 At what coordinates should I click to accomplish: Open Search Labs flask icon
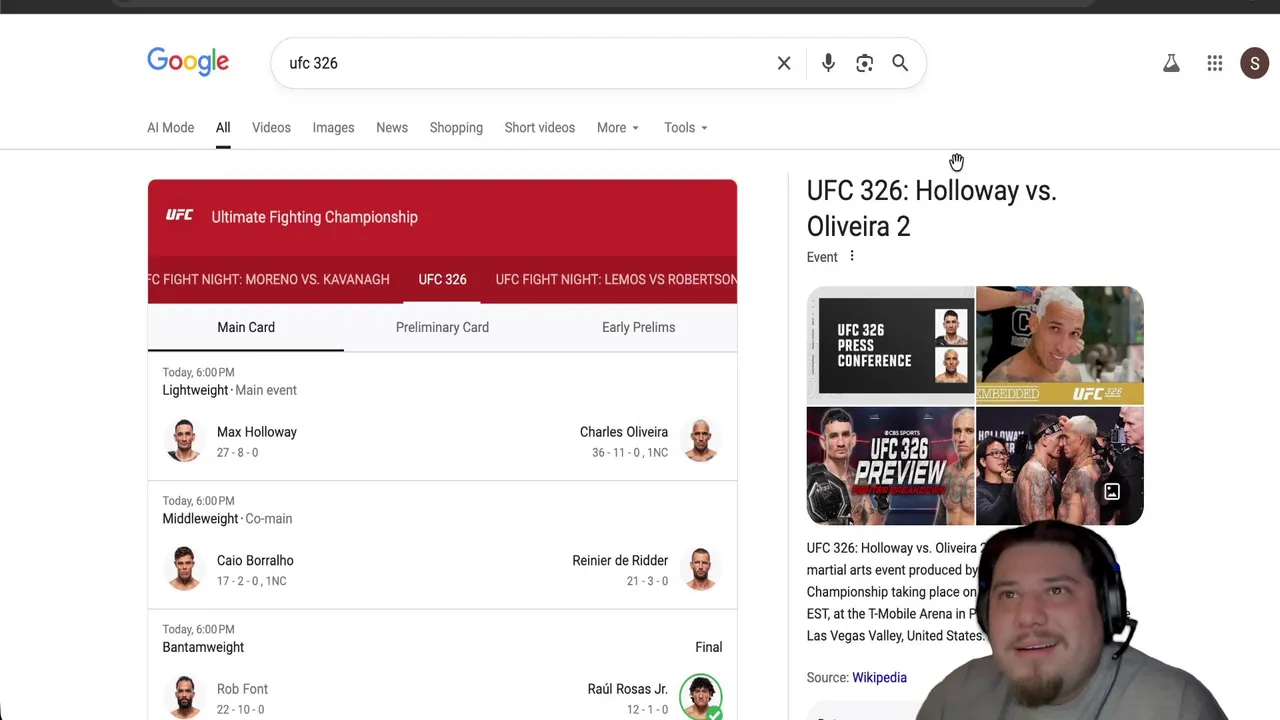[x=1171, y=63]
